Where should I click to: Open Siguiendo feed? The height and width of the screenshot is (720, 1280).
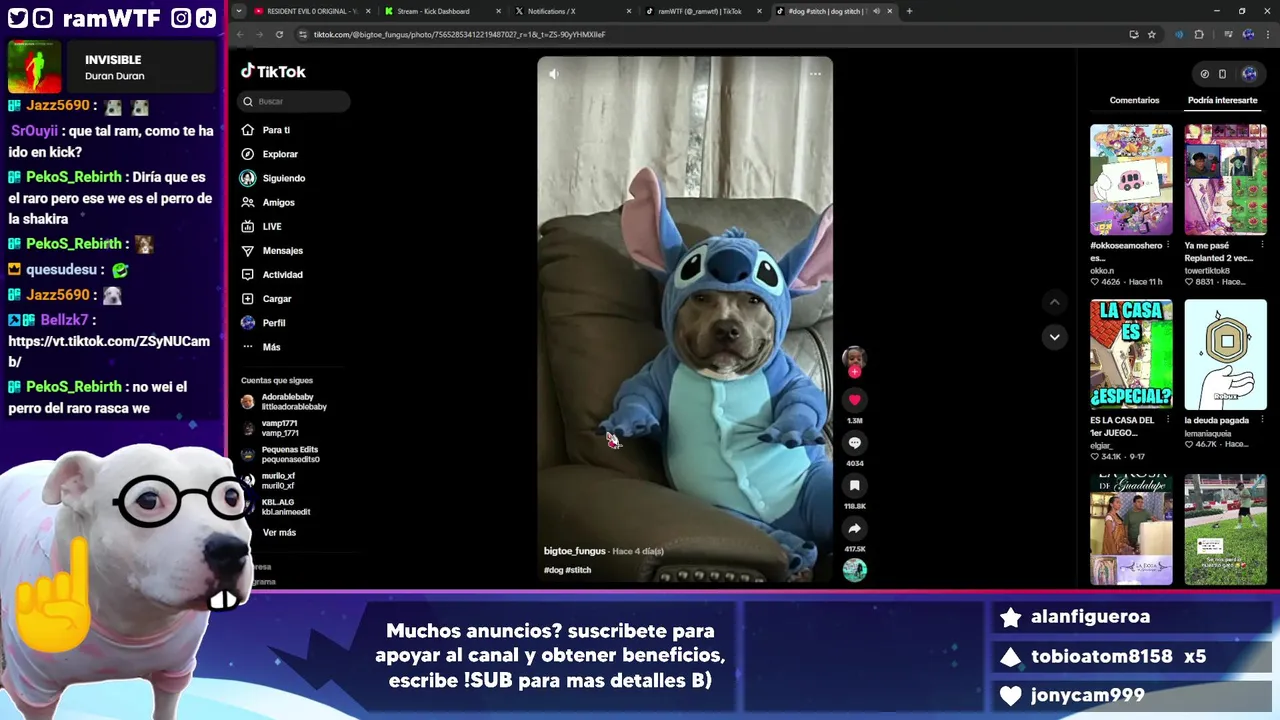pos(273,178)
